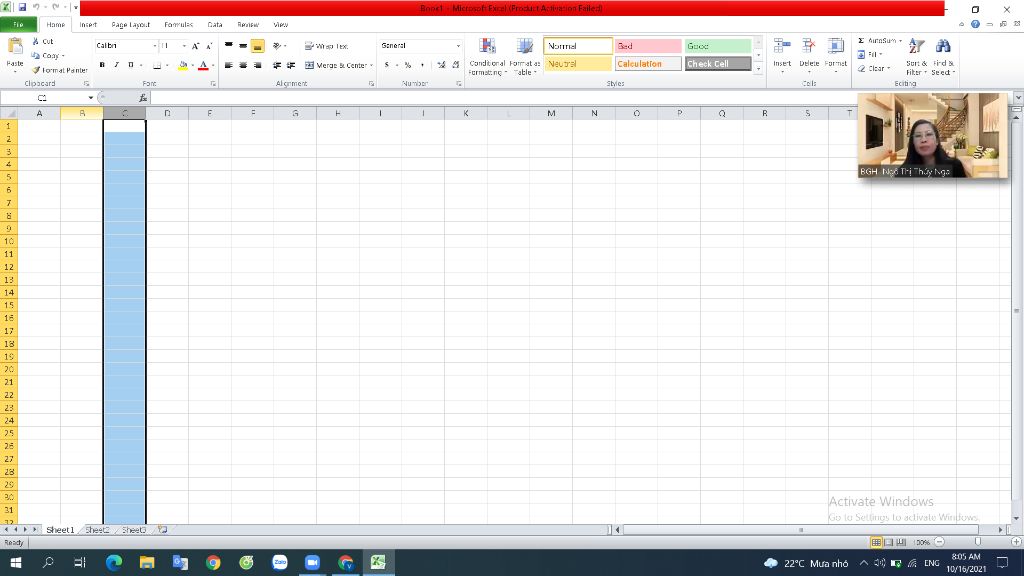Viewport: 1024px width, 576px height.
Task: Open Conditional Formatting menu
Action: pos(487,57)
